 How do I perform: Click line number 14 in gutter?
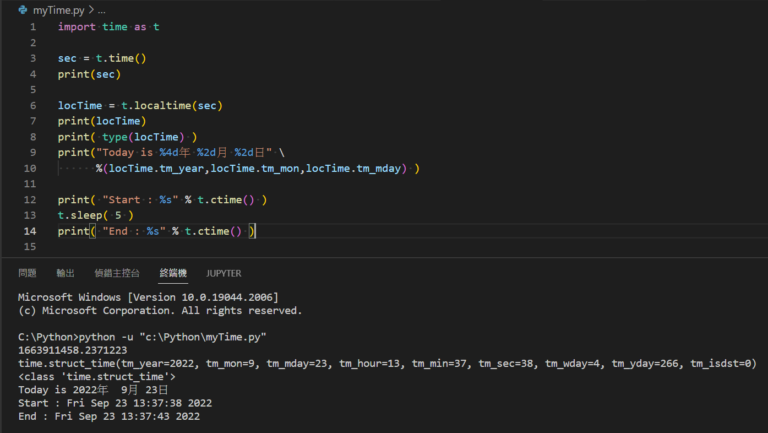click(30, 231)
